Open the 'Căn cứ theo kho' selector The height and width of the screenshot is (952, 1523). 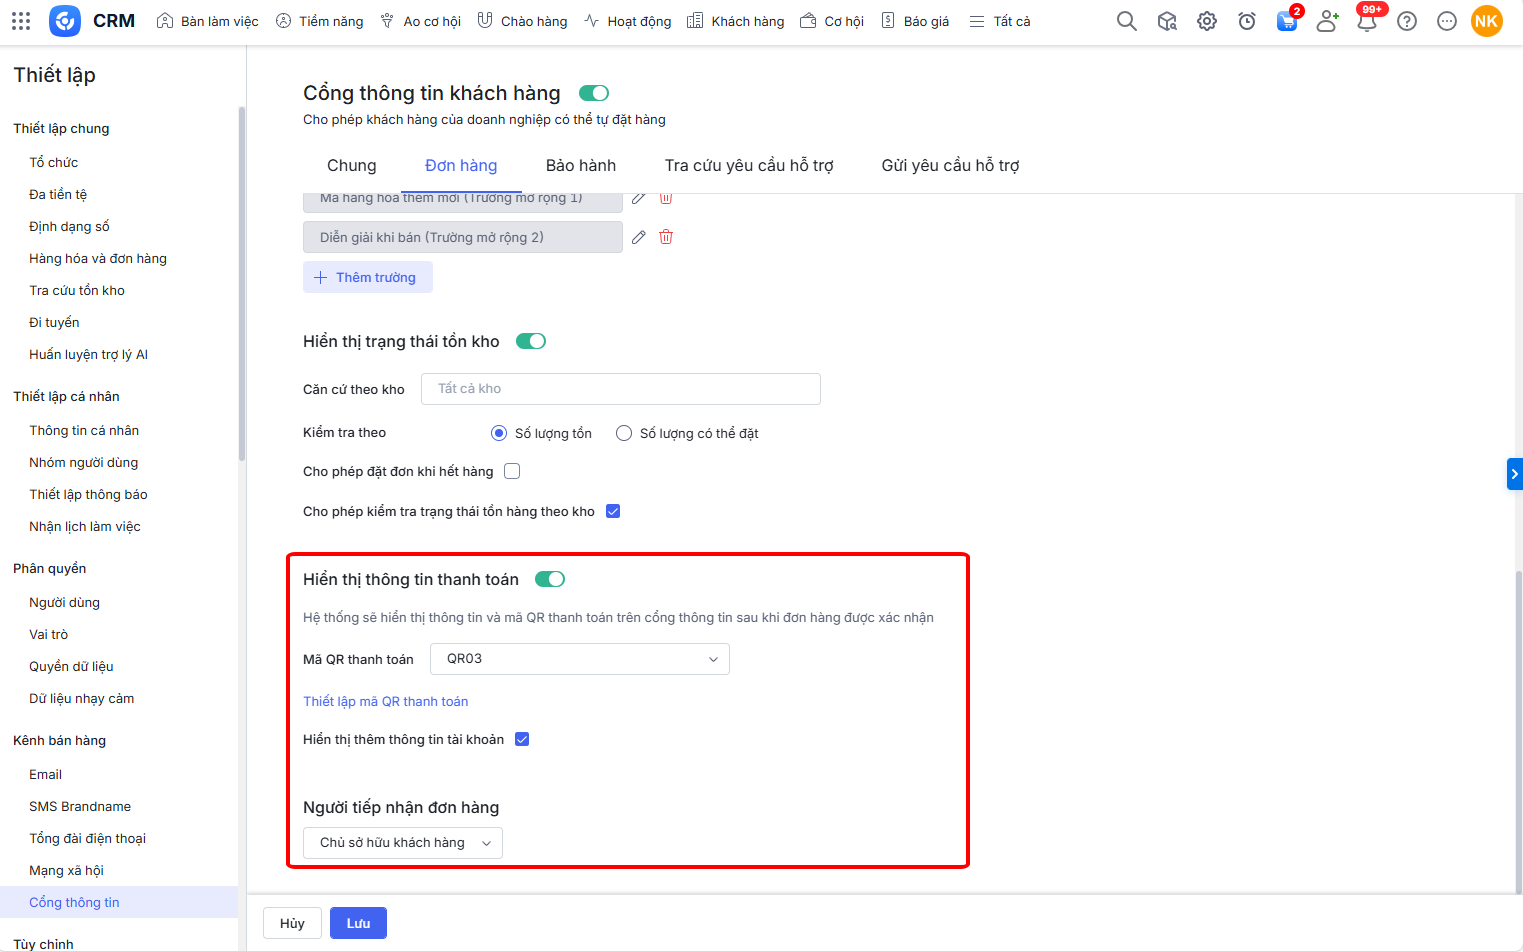621,389
